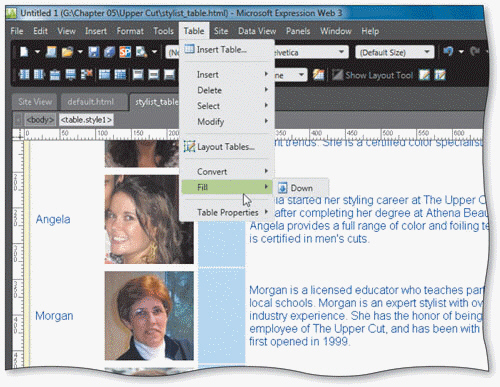The image size is (500, 387).
Task: Expand the Select submenu
Action: point(227,106)
